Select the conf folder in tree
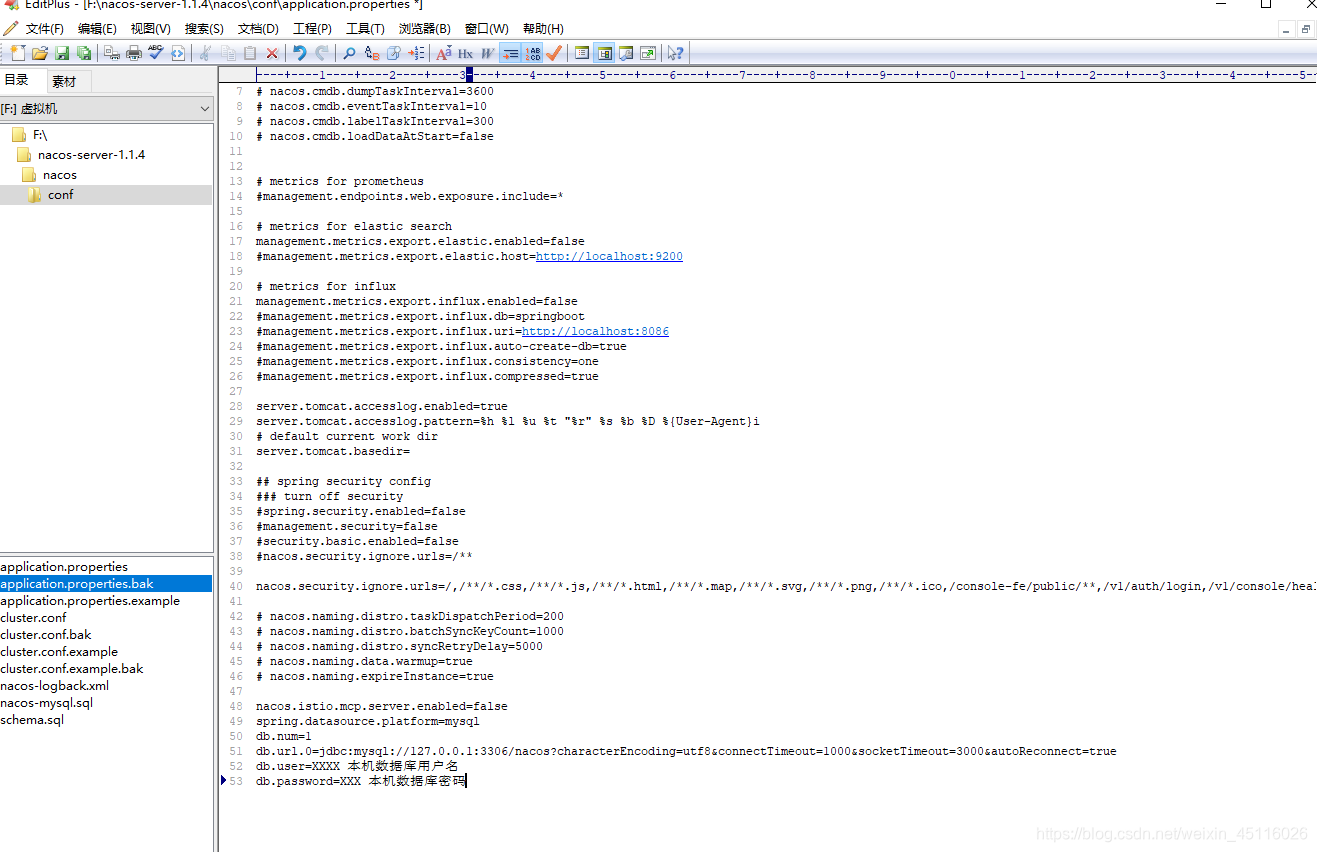Viewport: 1317px width, 852px height. (x=60, y=194)
